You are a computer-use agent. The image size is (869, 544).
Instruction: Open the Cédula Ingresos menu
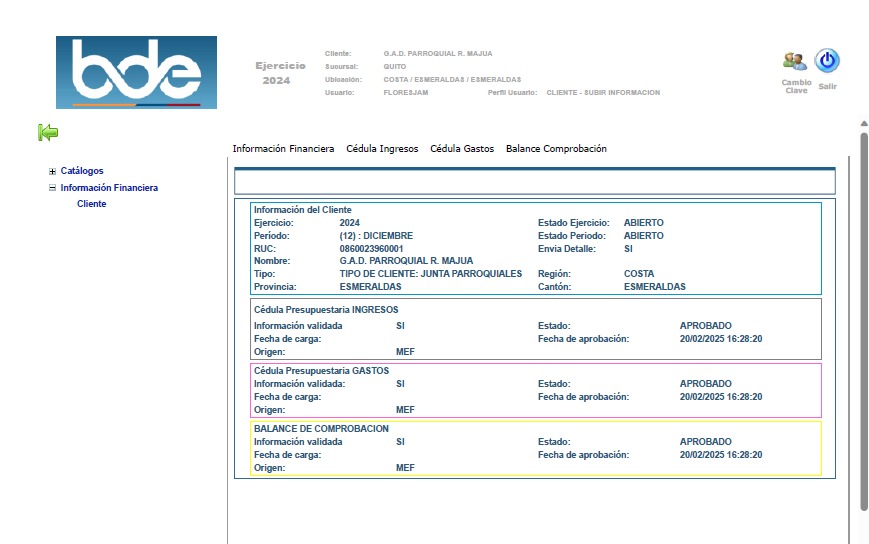[x=382, y=149]
